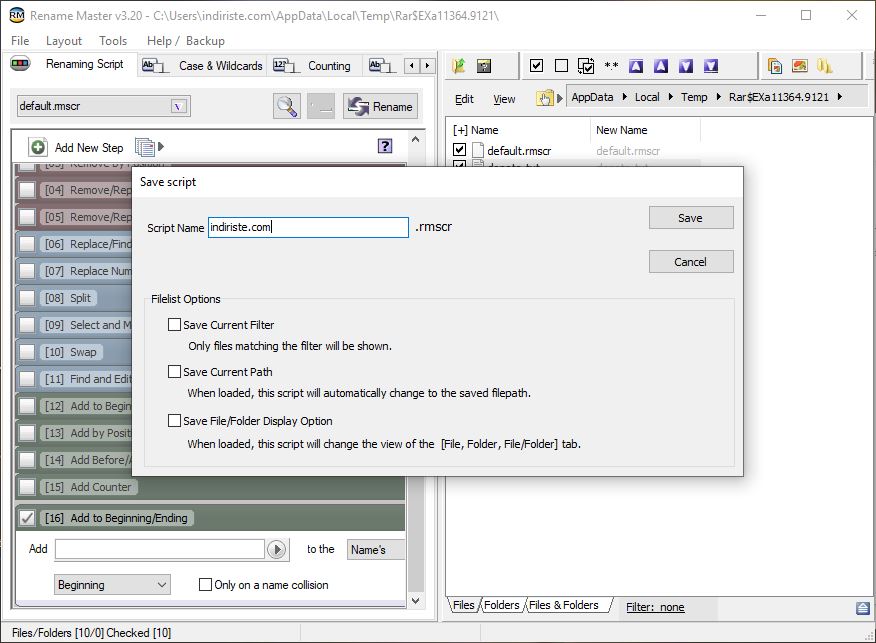Click the Script Name input field
The height and width of the screenshot is (643, 876).
[x=308, y=227]
